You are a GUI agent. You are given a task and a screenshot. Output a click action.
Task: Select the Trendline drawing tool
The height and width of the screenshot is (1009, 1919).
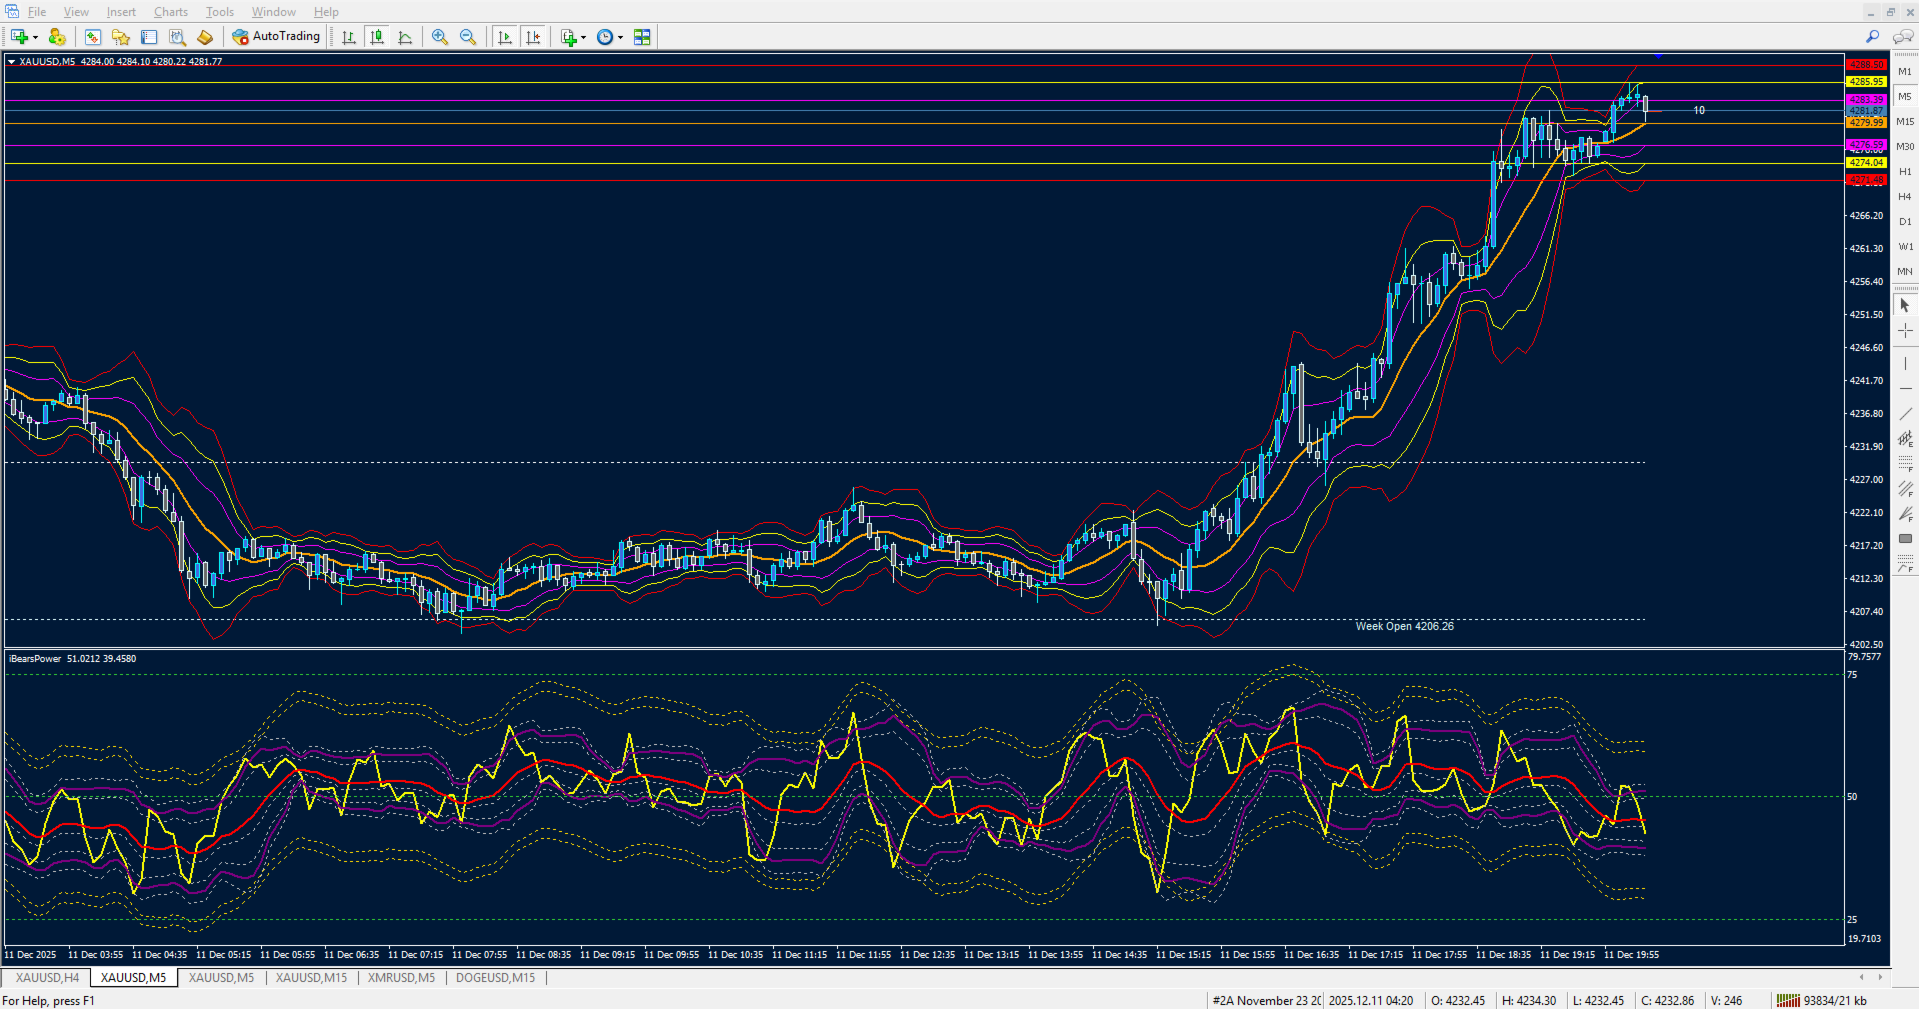point(1905,413)
